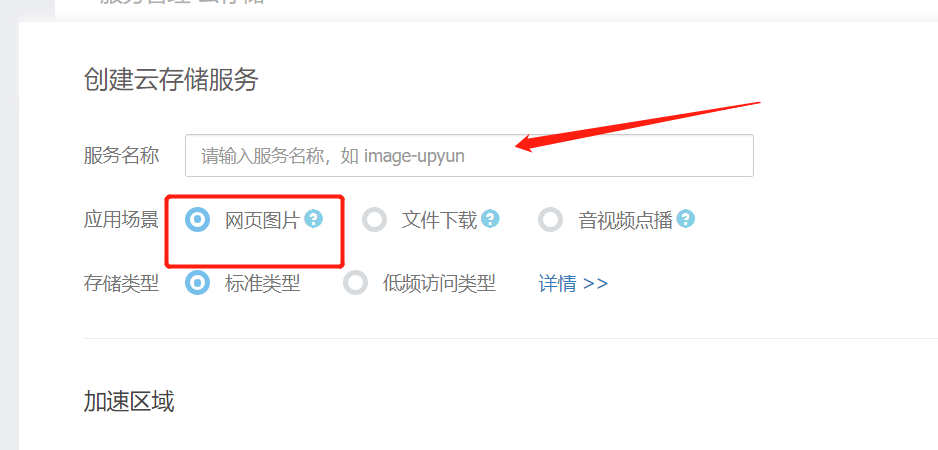Image resolution: width=938 pixels, height=450 pixels.
Task: Click question mark icon next to 文件下载
Action: (x=490, y=218)
